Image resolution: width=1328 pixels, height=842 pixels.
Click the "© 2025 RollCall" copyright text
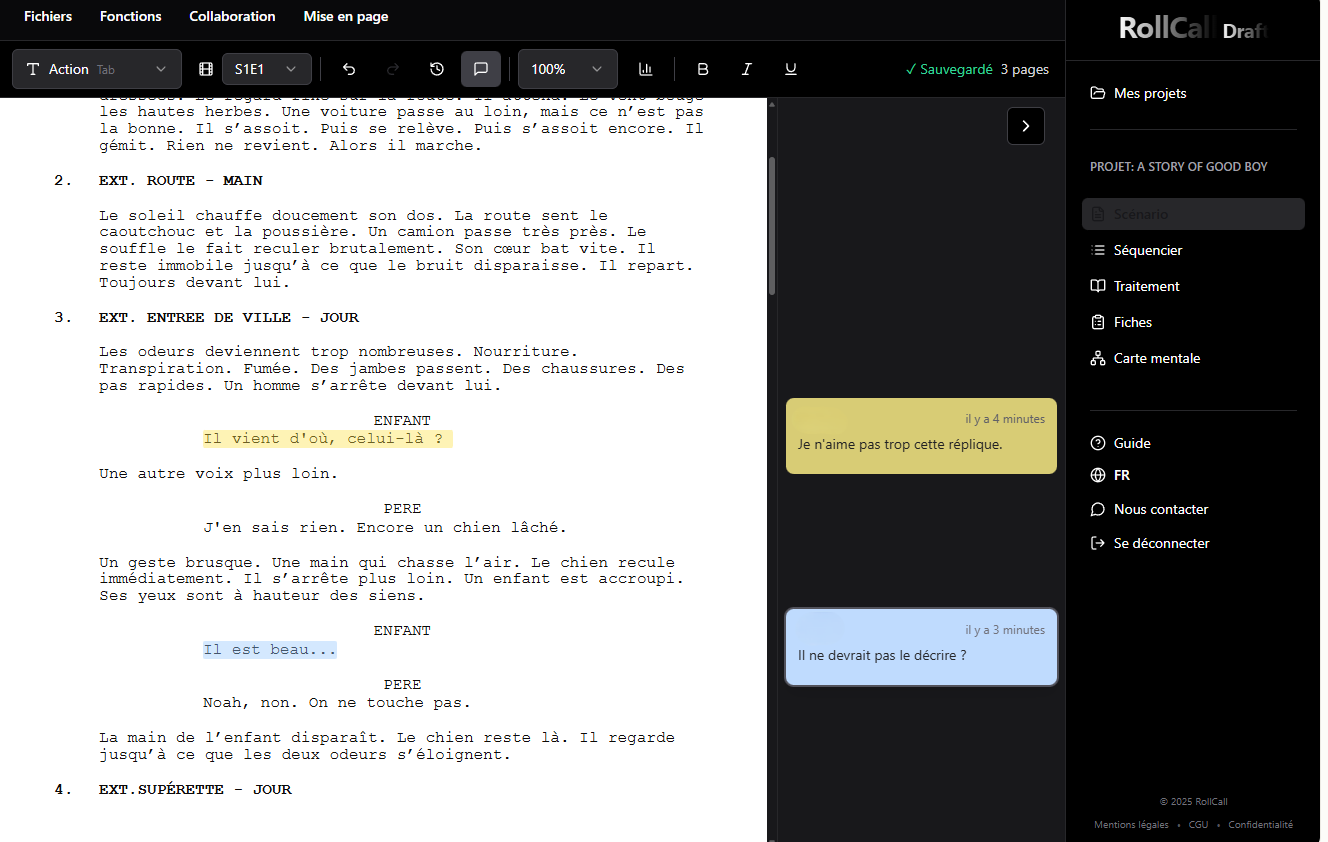[1193, 801]
